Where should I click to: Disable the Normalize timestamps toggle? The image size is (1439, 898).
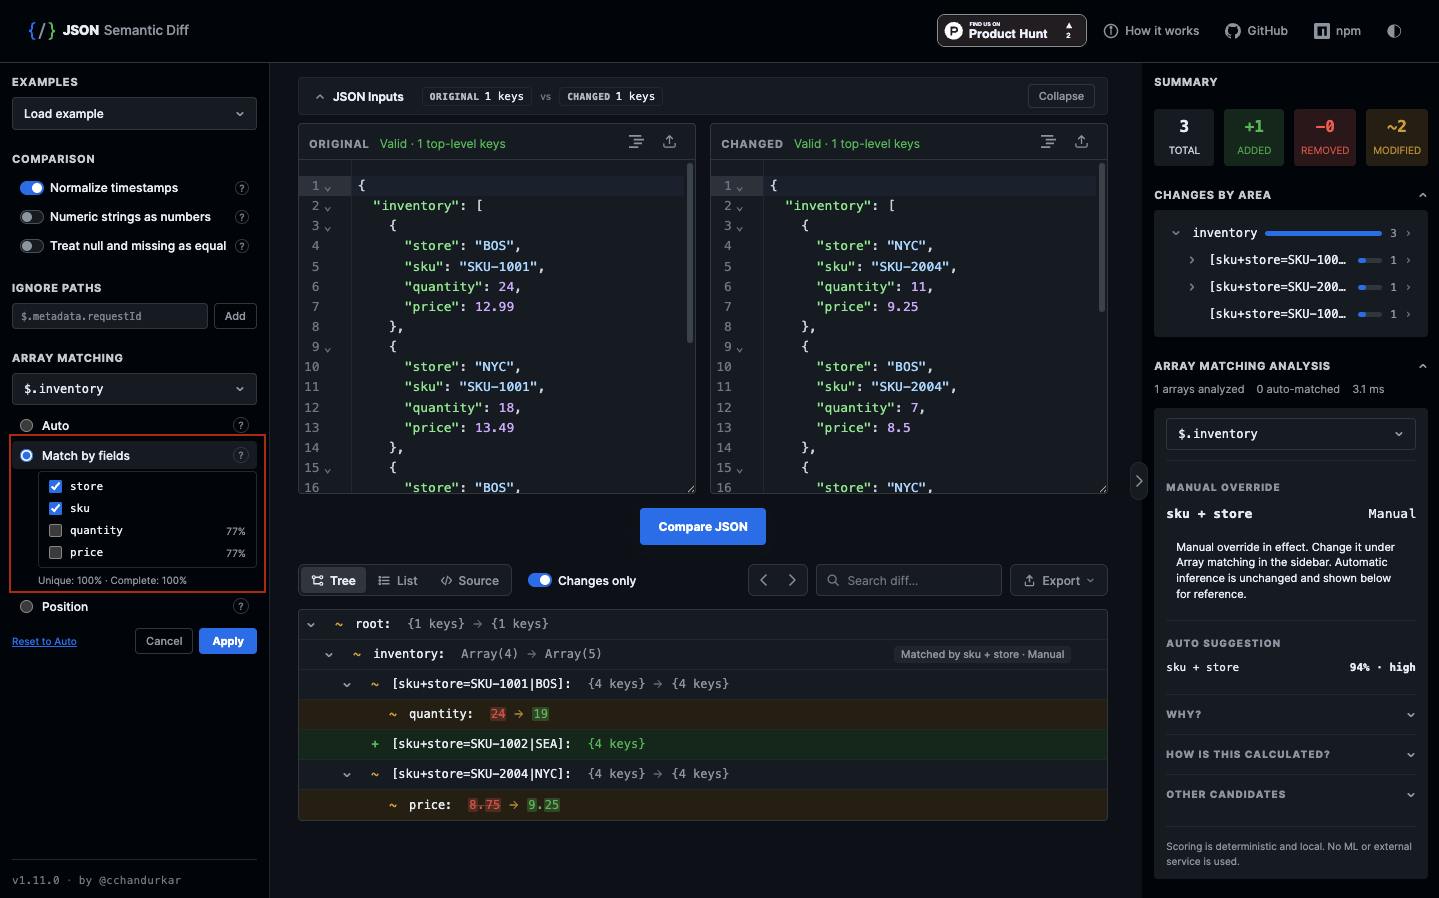(x=32, y=188)
